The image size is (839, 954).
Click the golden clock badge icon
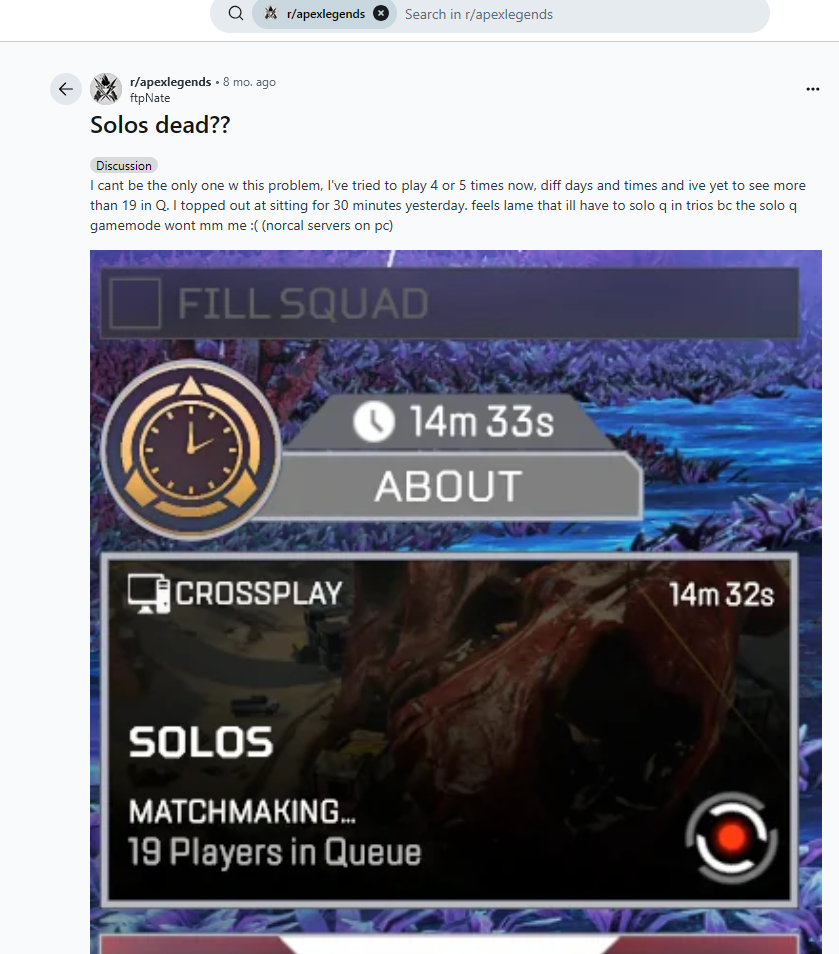pyautogui.click(x=190, y=449)
